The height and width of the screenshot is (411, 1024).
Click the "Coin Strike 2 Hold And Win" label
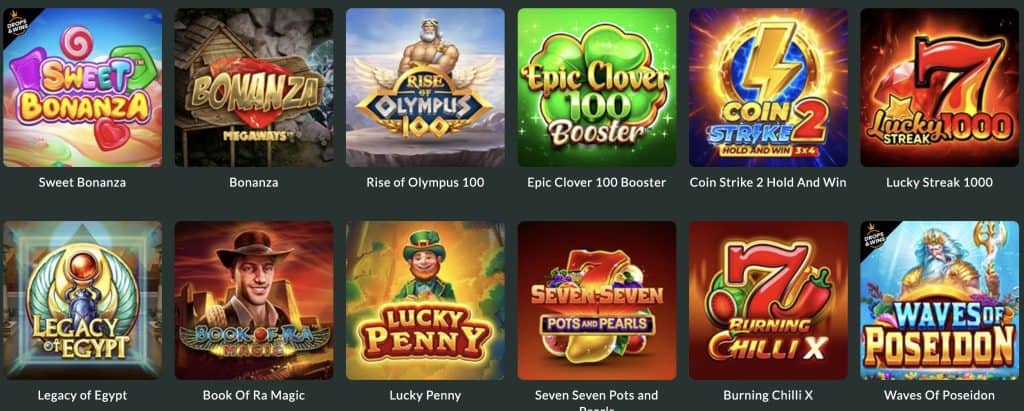(768, 182)
